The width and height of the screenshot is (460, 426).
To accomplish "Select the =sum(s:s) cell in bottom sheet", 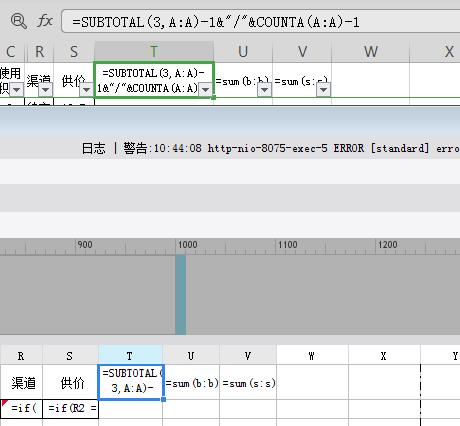I will 249,383.
